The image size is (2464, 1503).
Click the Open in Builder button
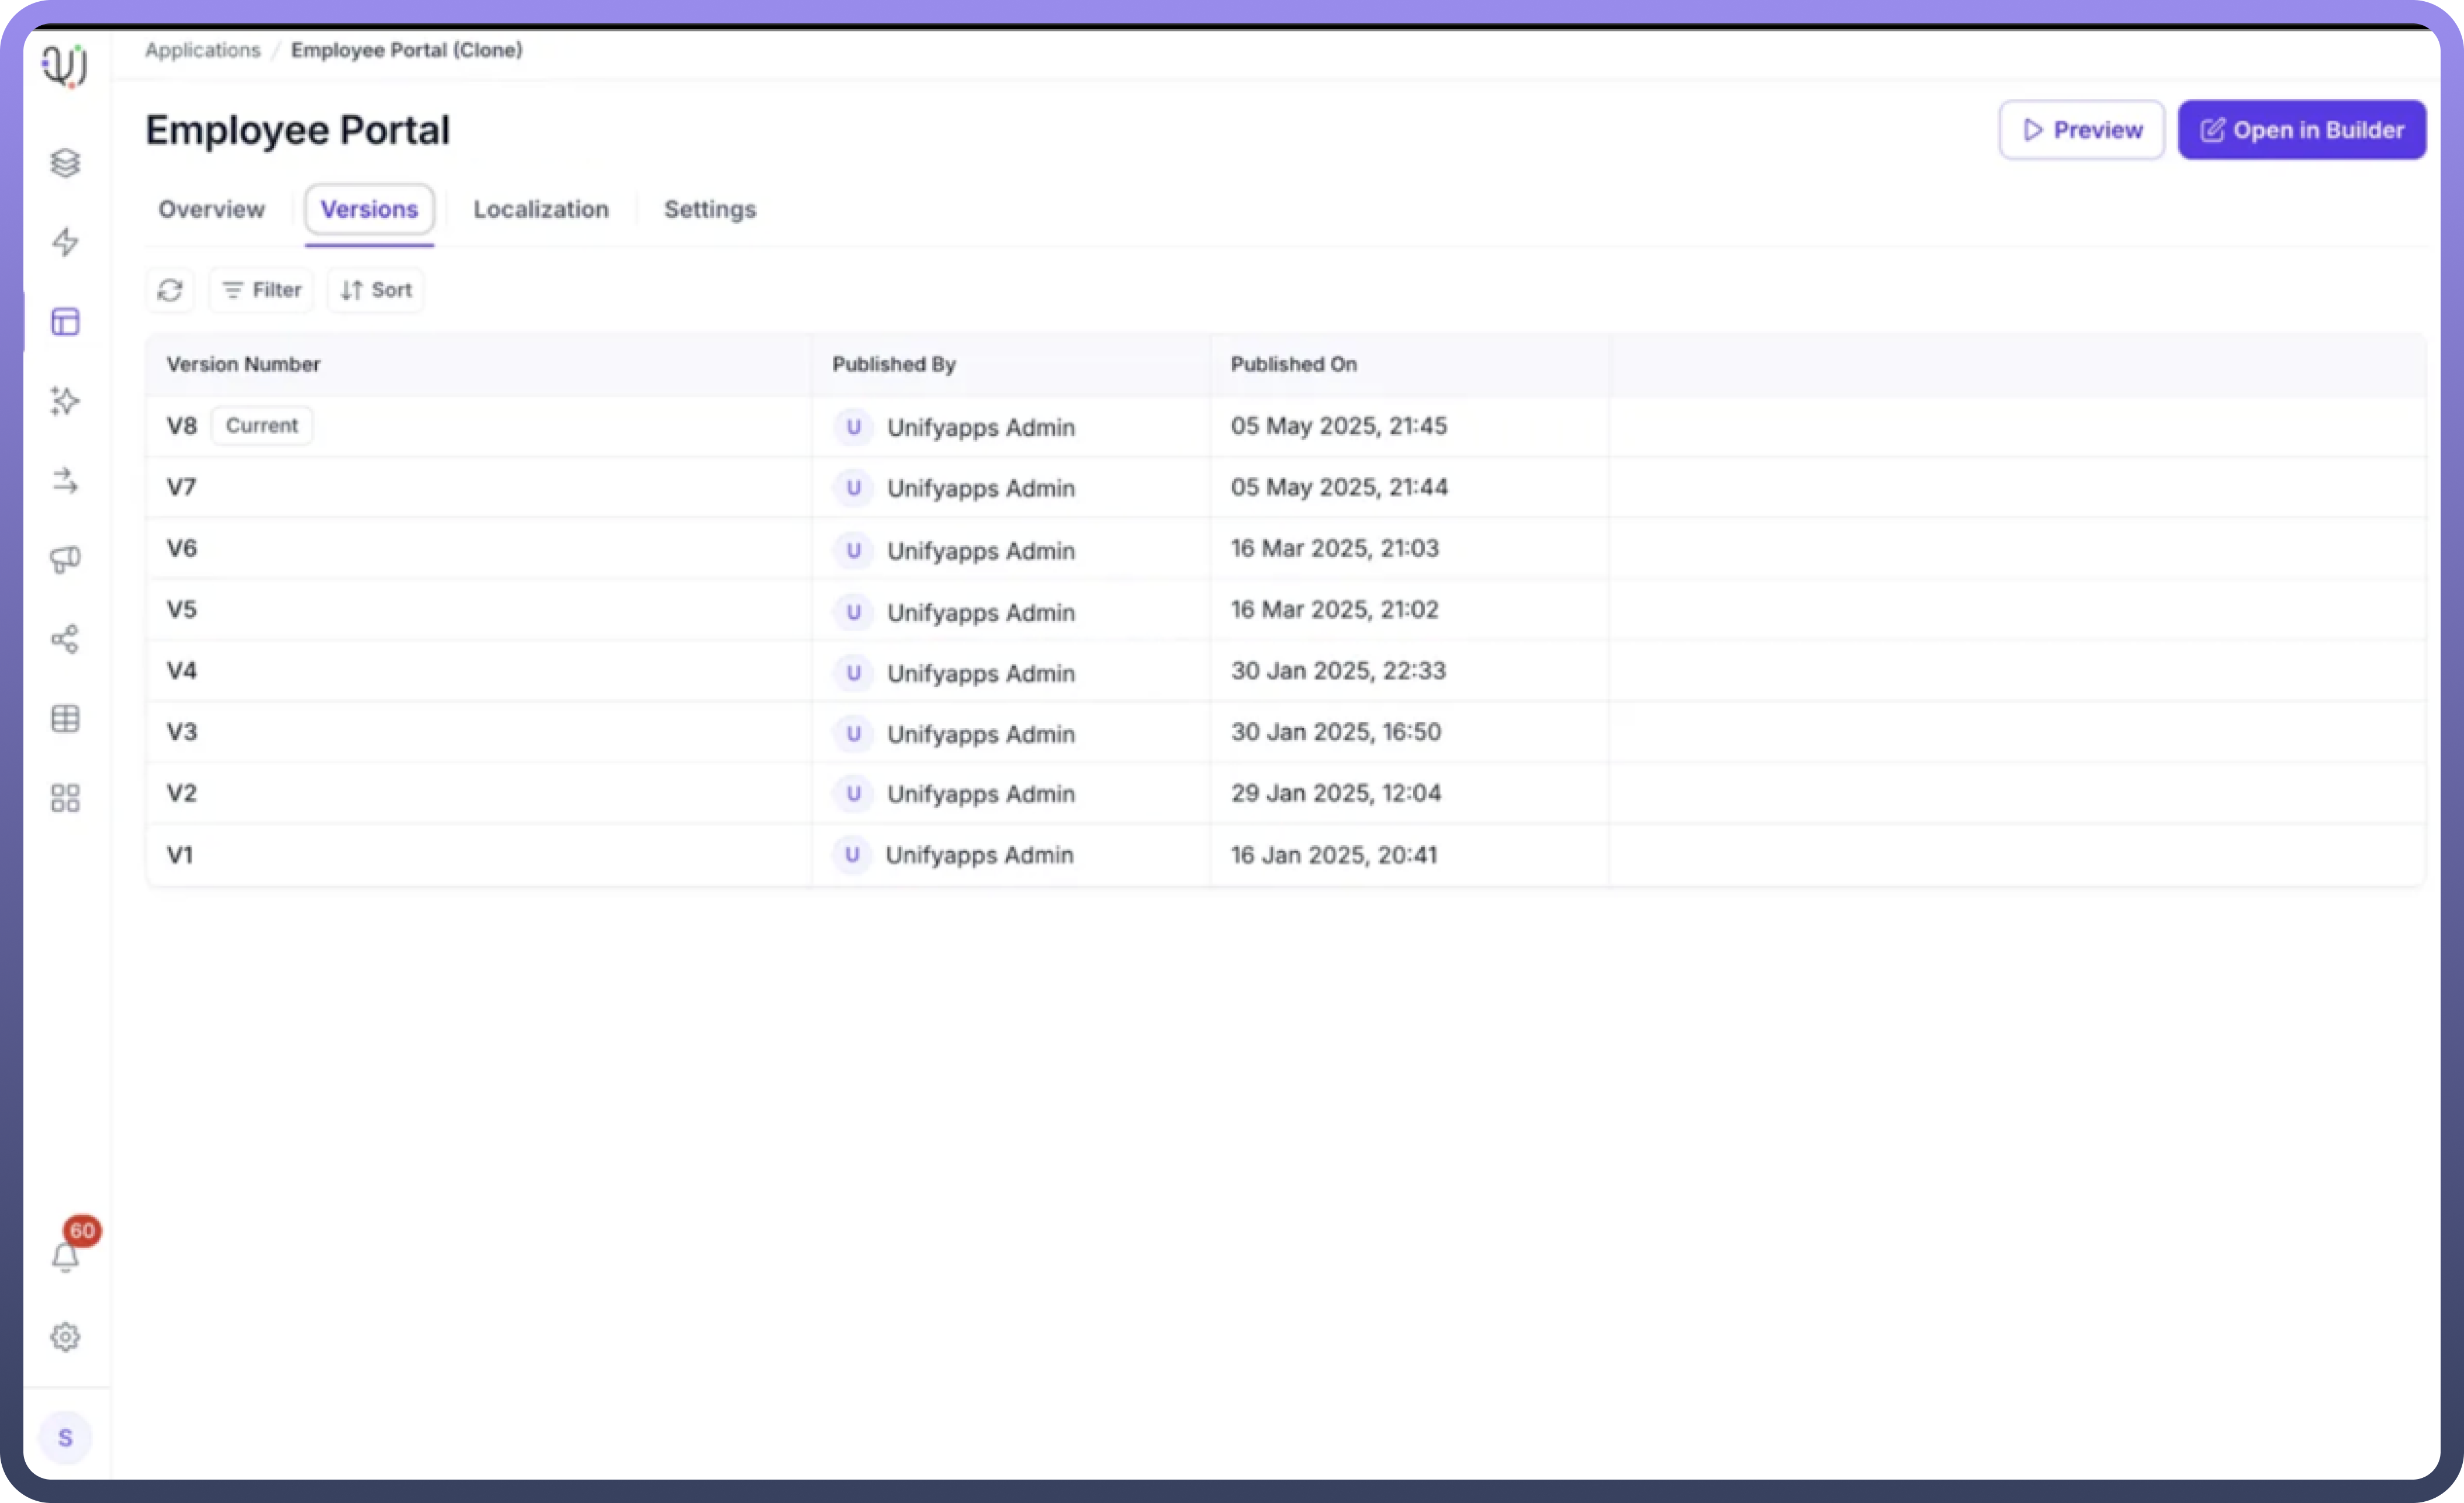(2301, 130)
